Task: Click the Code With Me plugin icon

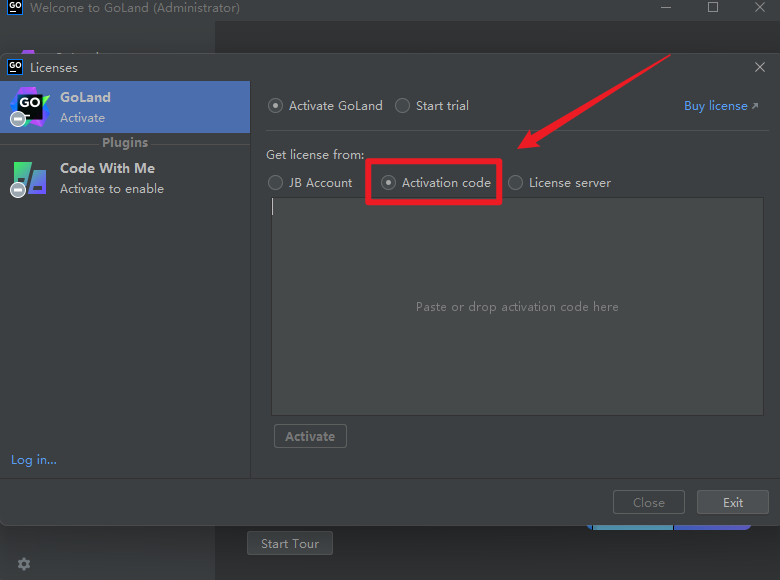Action: (29, 179)
